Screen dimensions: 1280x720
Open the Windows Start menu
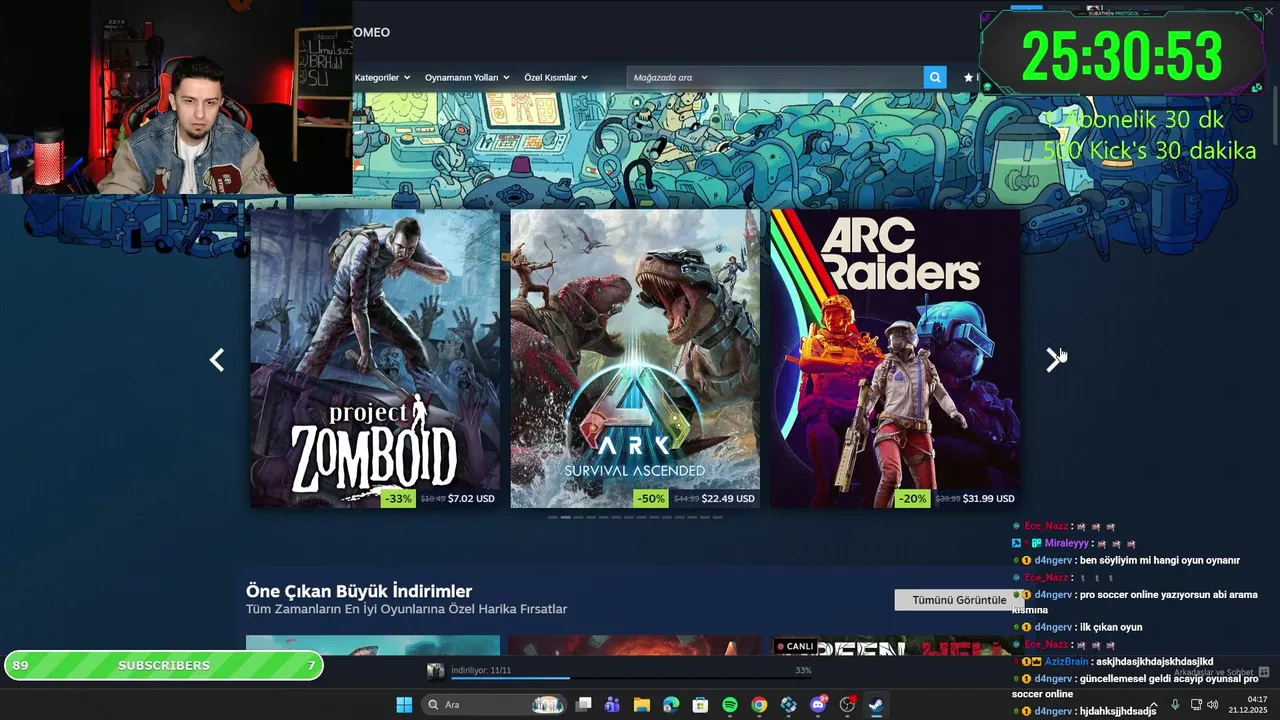tap(404, 705)
